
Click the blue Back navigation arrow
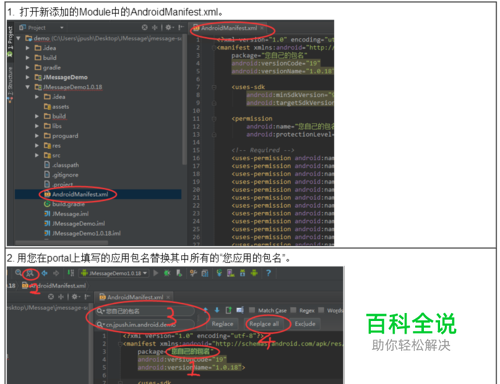click(x=44, y=273)
